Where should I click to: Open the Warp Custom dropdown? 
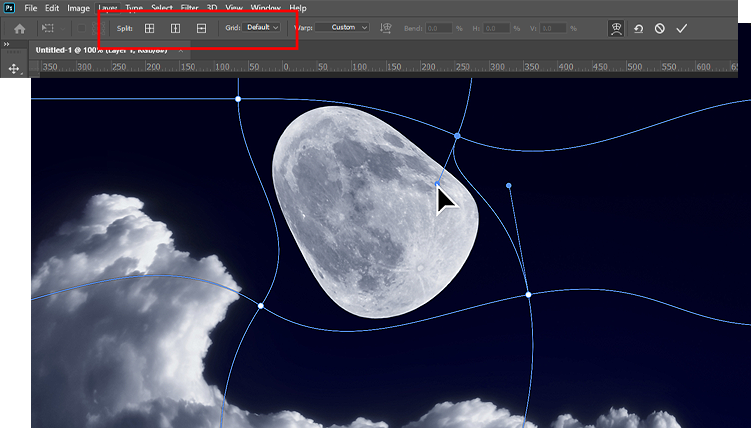tap(344, 28)
